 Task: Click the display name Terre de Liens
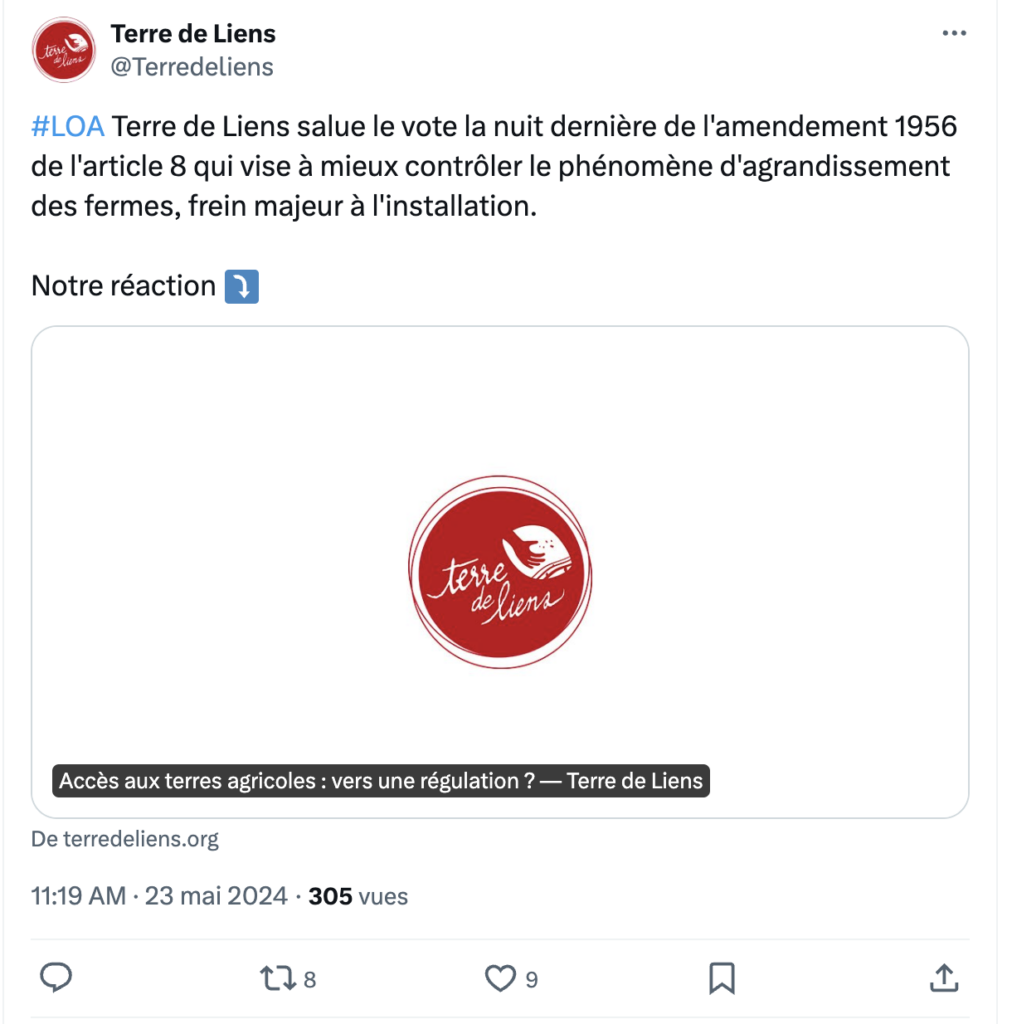tap(193, 33)
